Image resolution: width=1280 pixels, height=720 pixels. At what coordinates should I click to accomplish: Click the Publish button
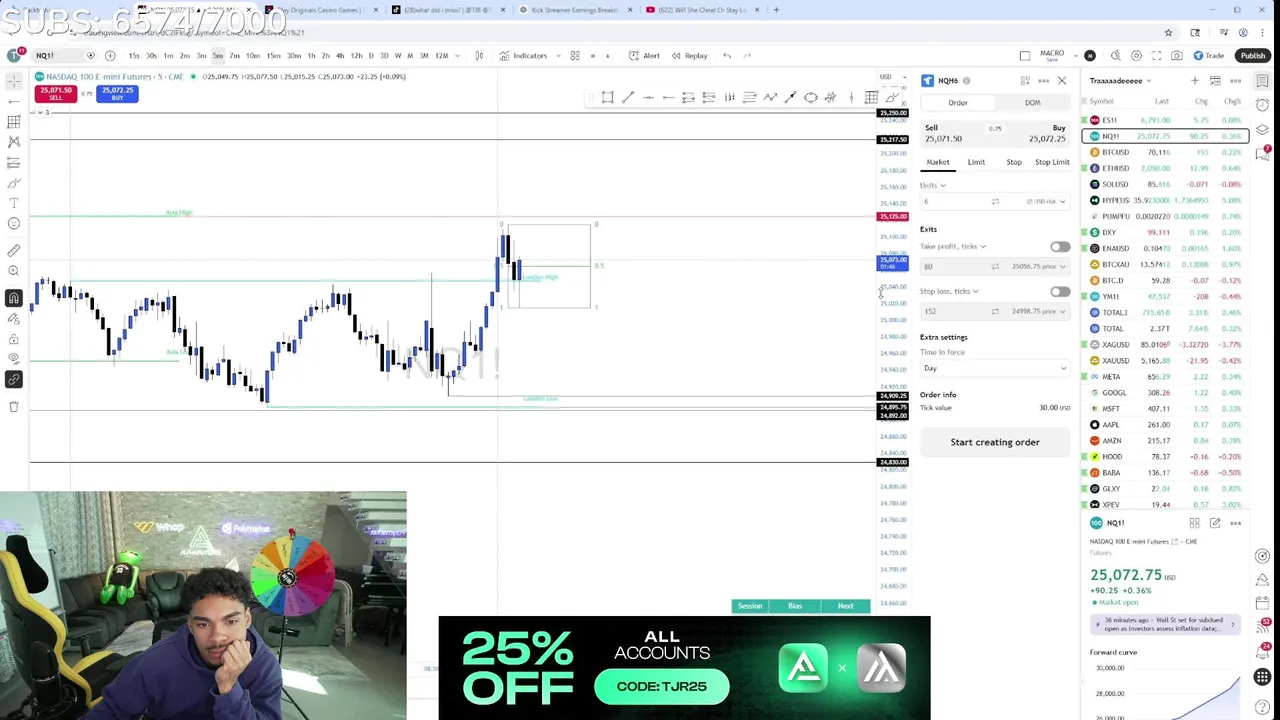click(x=1252, y=56)
